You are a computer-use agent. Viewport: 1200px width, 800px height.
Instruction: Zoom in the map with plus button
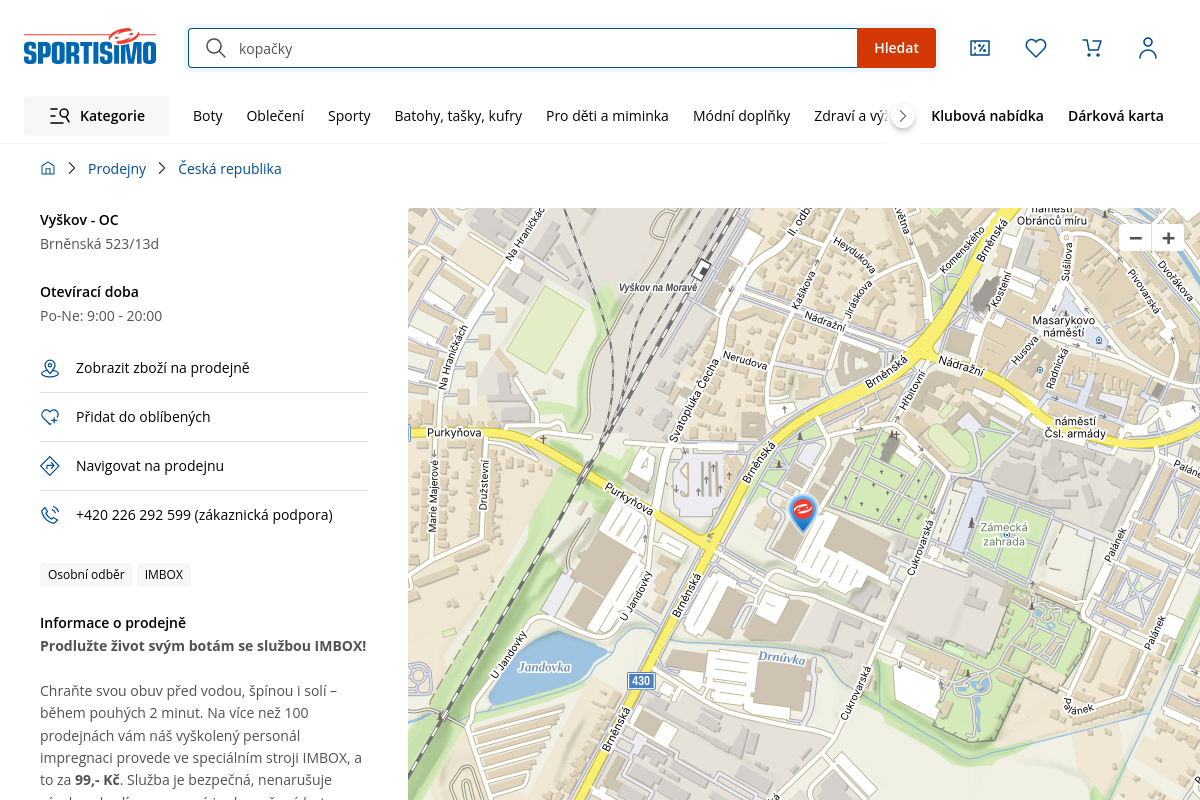tap(1168, 238)
